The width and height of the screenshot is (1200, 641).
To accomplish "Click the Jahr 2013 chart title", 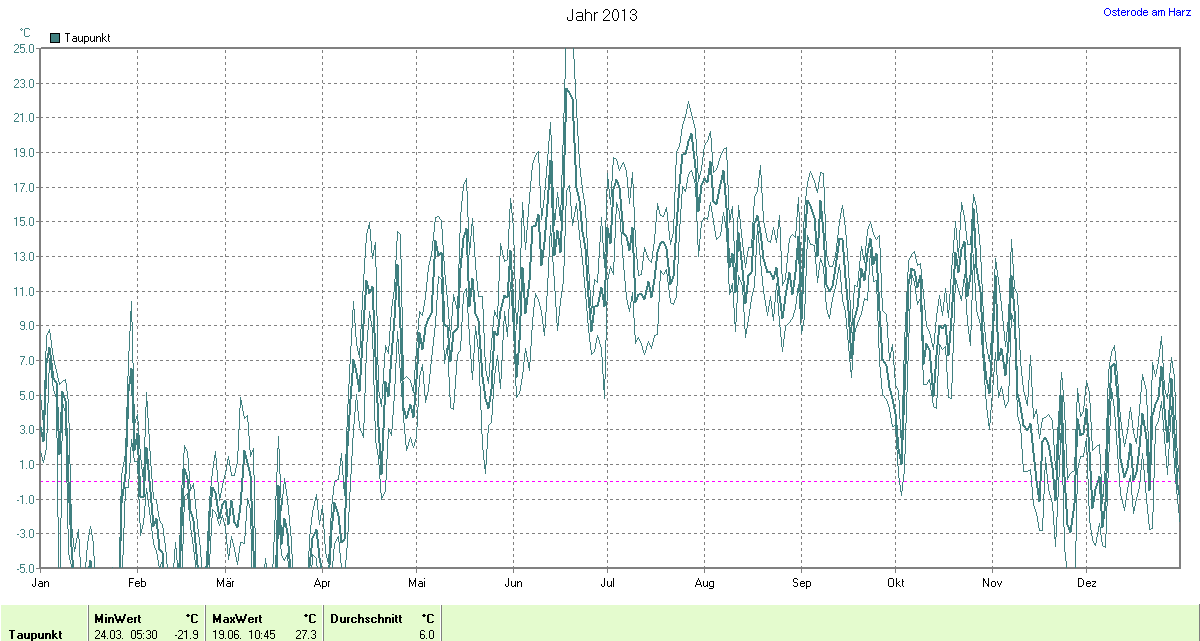I will (x=601, y=15).
